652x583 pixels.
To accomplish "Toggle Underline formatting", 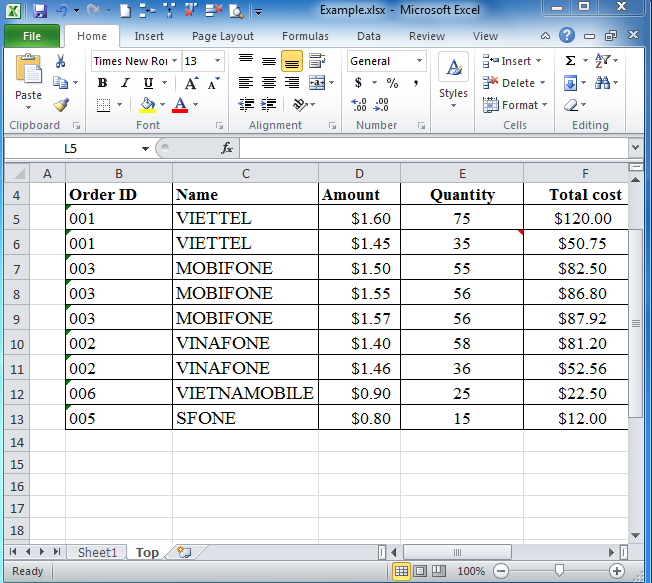I will [x=148, y=83].
